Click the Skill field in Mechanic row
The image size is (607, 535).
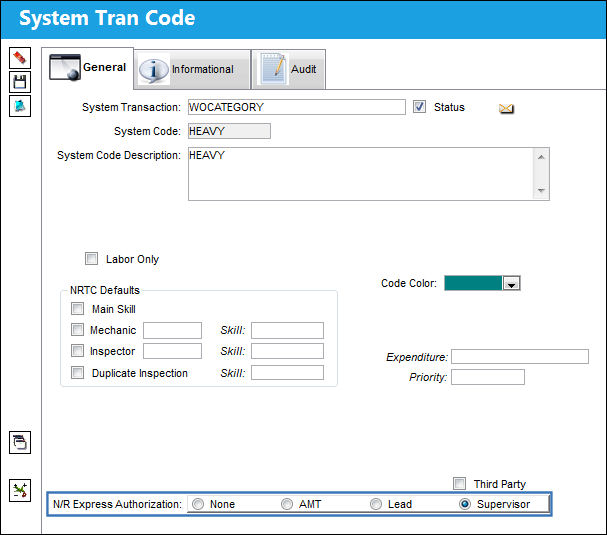pyautogui.click(x=287, y=330)
